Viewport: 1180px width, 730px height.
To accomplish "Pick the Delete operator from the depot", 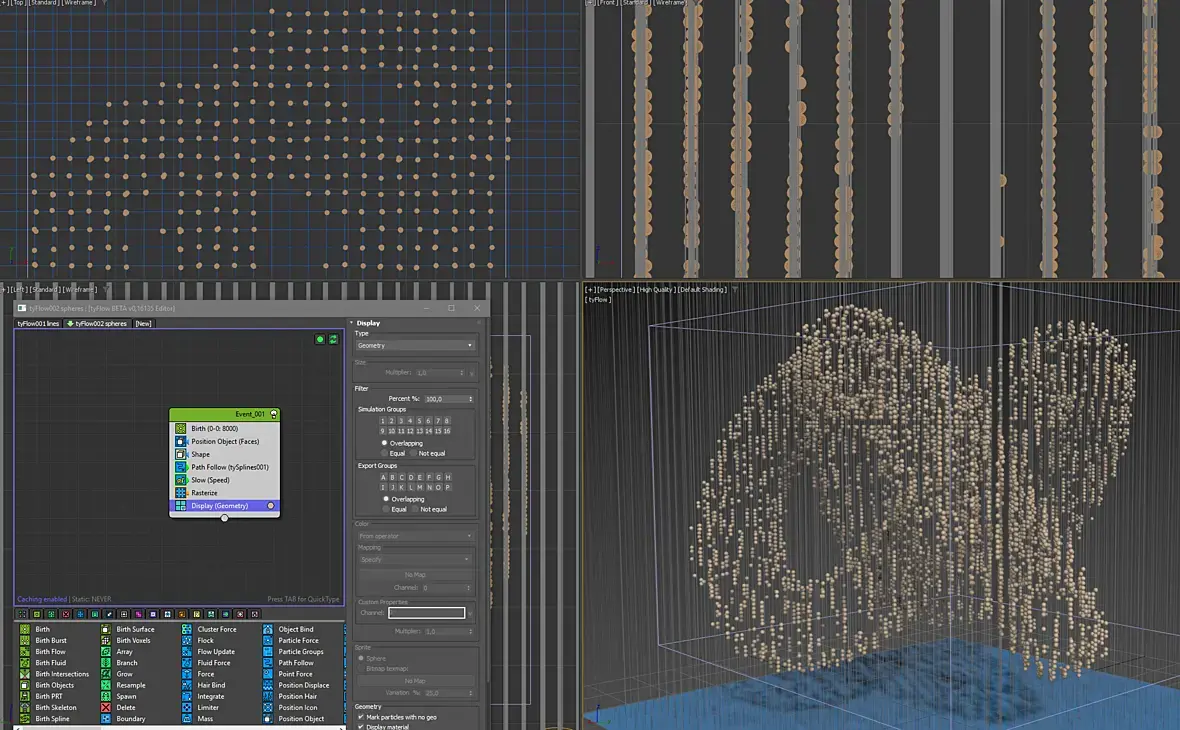I will pyautogui.click(x=106, y=707).
